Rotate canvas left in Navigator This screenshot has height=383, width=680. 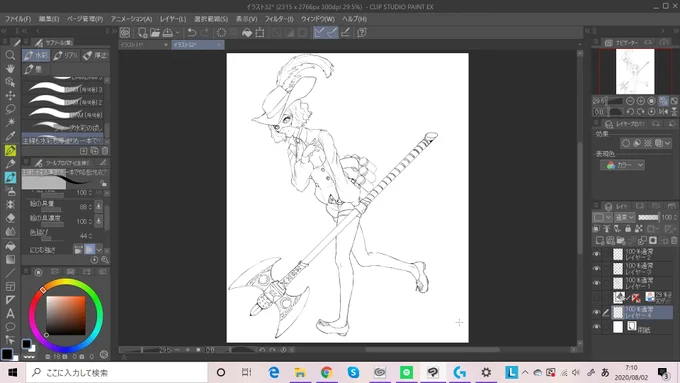[x=630, y=111]
